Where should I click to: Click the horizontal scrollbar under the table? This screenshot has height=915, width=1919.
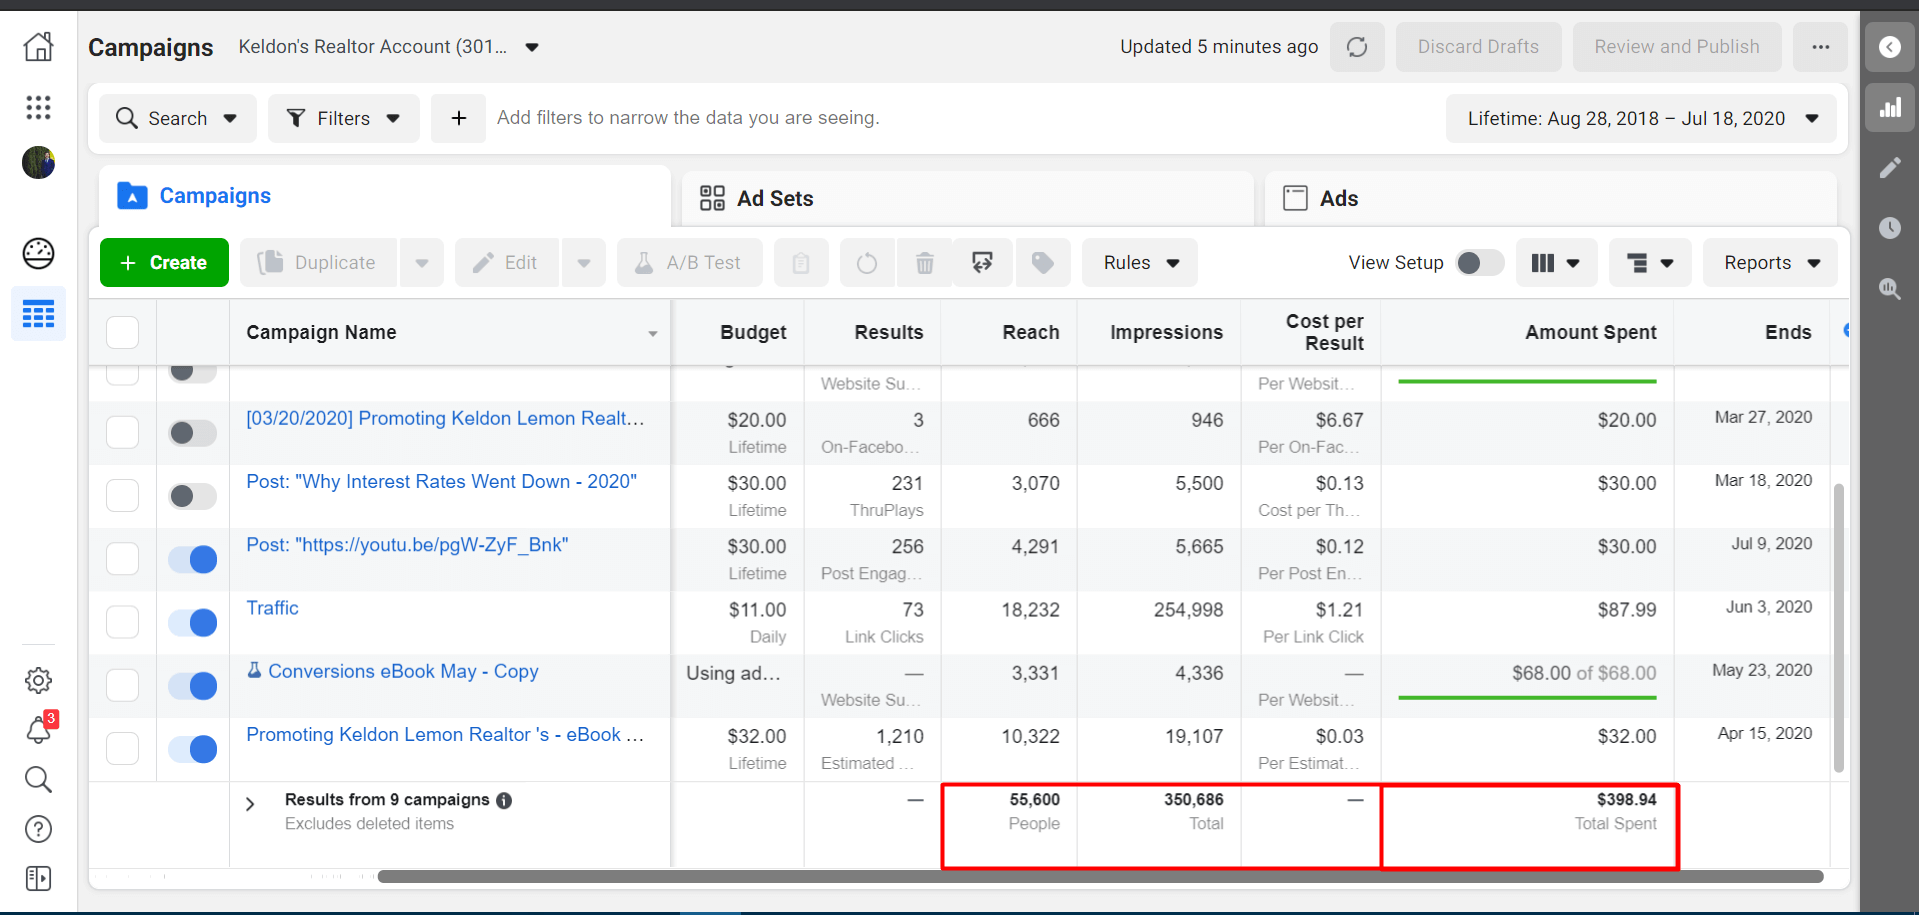pyautogui.click(x=1100, y=877)
